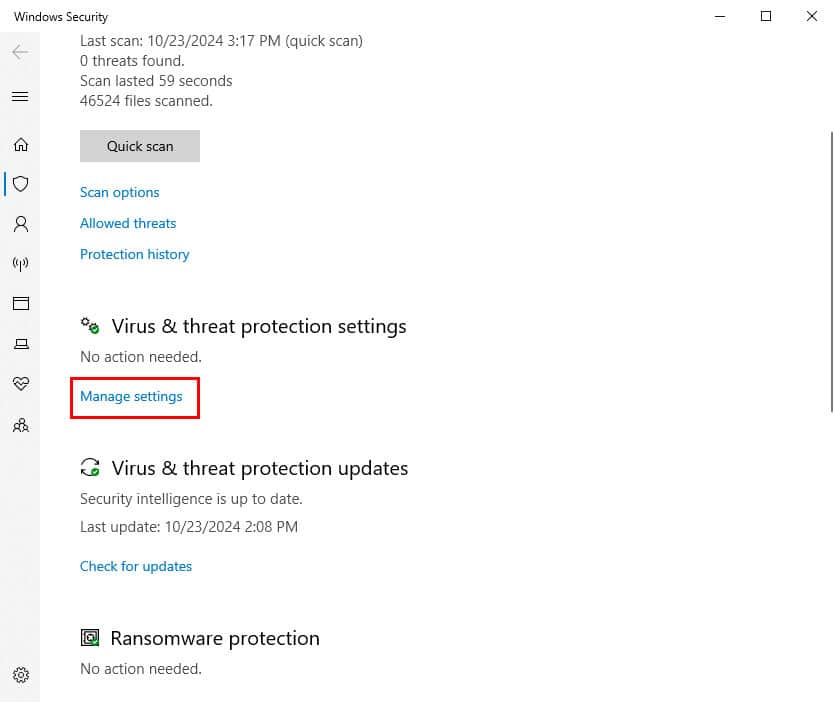This screenshot has height=702, width=834.
Task: Click the Virus & threat protection settings gears icon
Action: click(x=90, y=325)
